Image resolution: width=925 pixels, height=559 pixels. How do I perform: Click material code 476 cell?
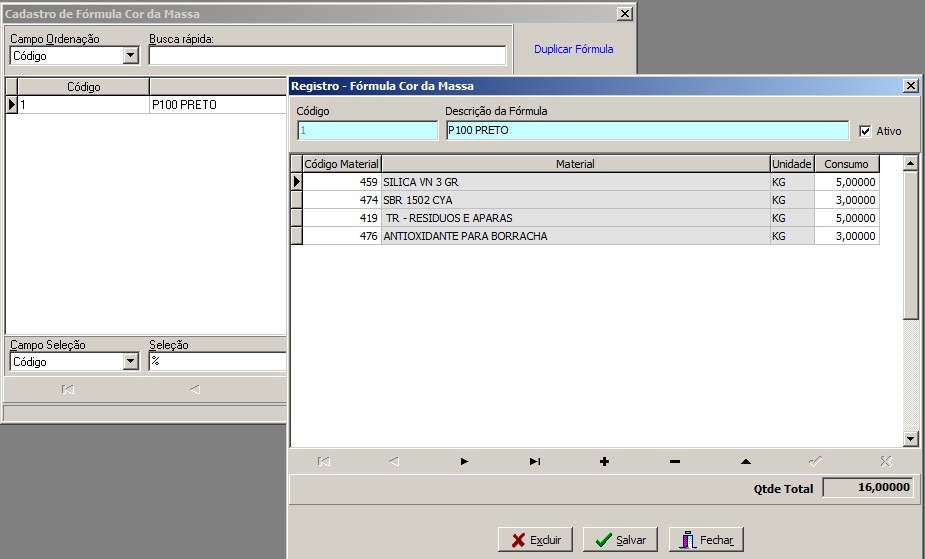[342, 236]
